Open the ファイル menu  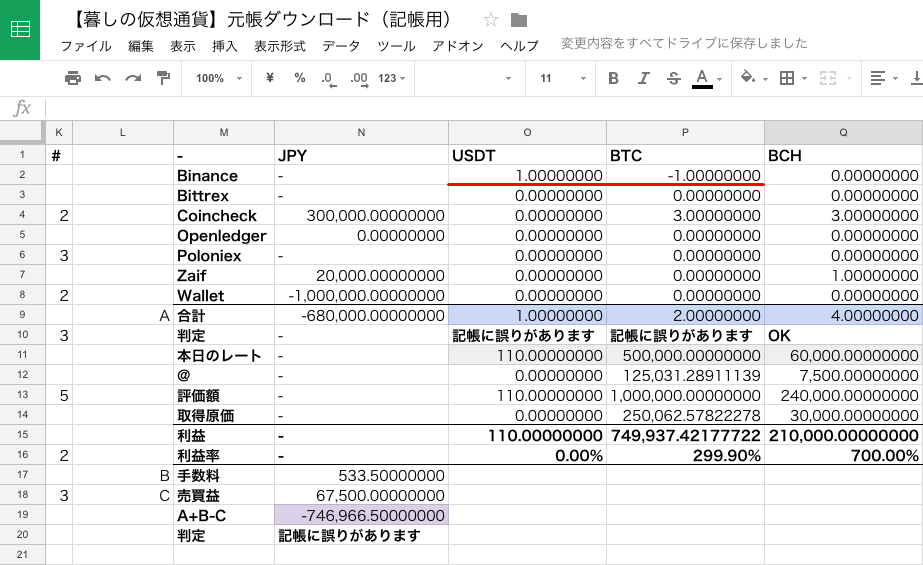coord(86,46)
